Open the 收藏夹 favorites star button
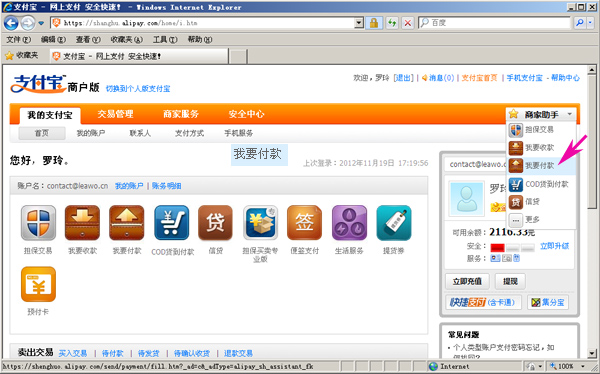Screen dimensions: 600x374 coord(22,56)
